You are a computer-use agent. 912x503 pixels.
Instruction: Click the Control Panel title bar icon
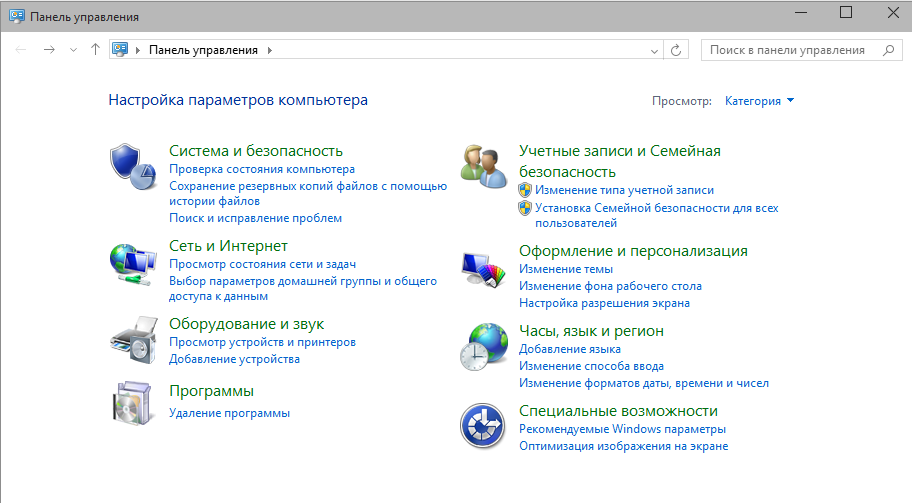17,16
